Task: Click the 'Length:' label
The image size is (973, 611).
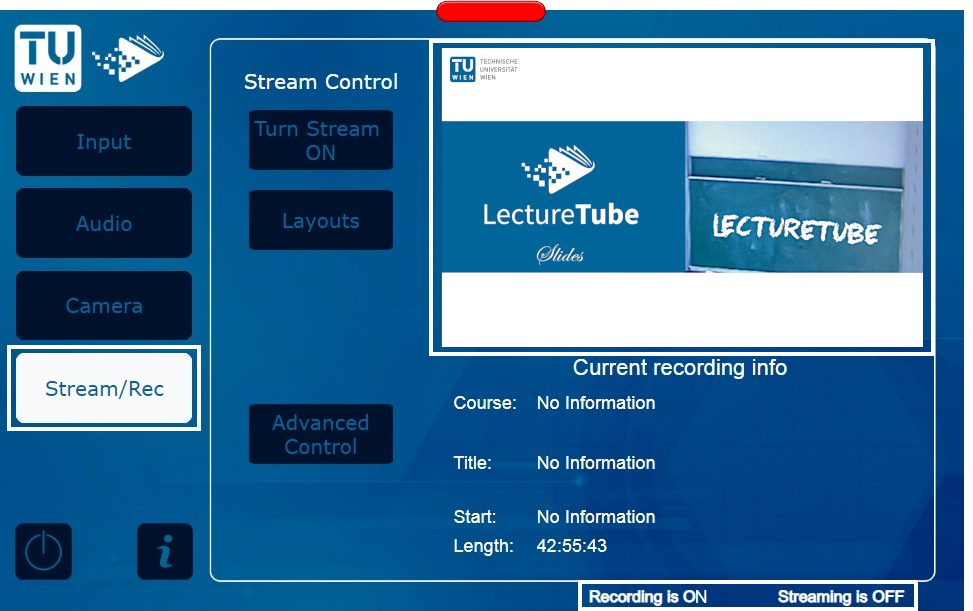Action: [483, 546]
